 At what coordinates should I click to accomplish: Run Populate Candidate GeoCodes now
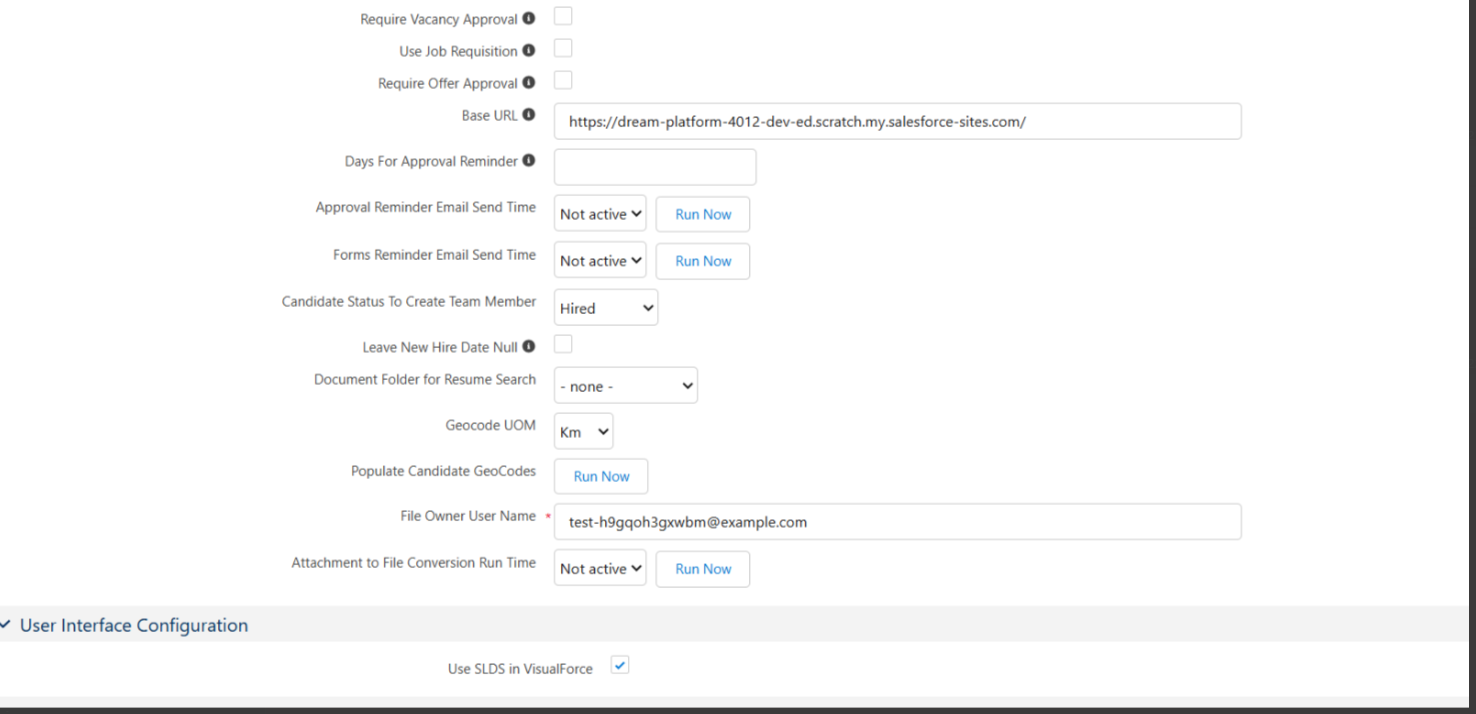601,476
